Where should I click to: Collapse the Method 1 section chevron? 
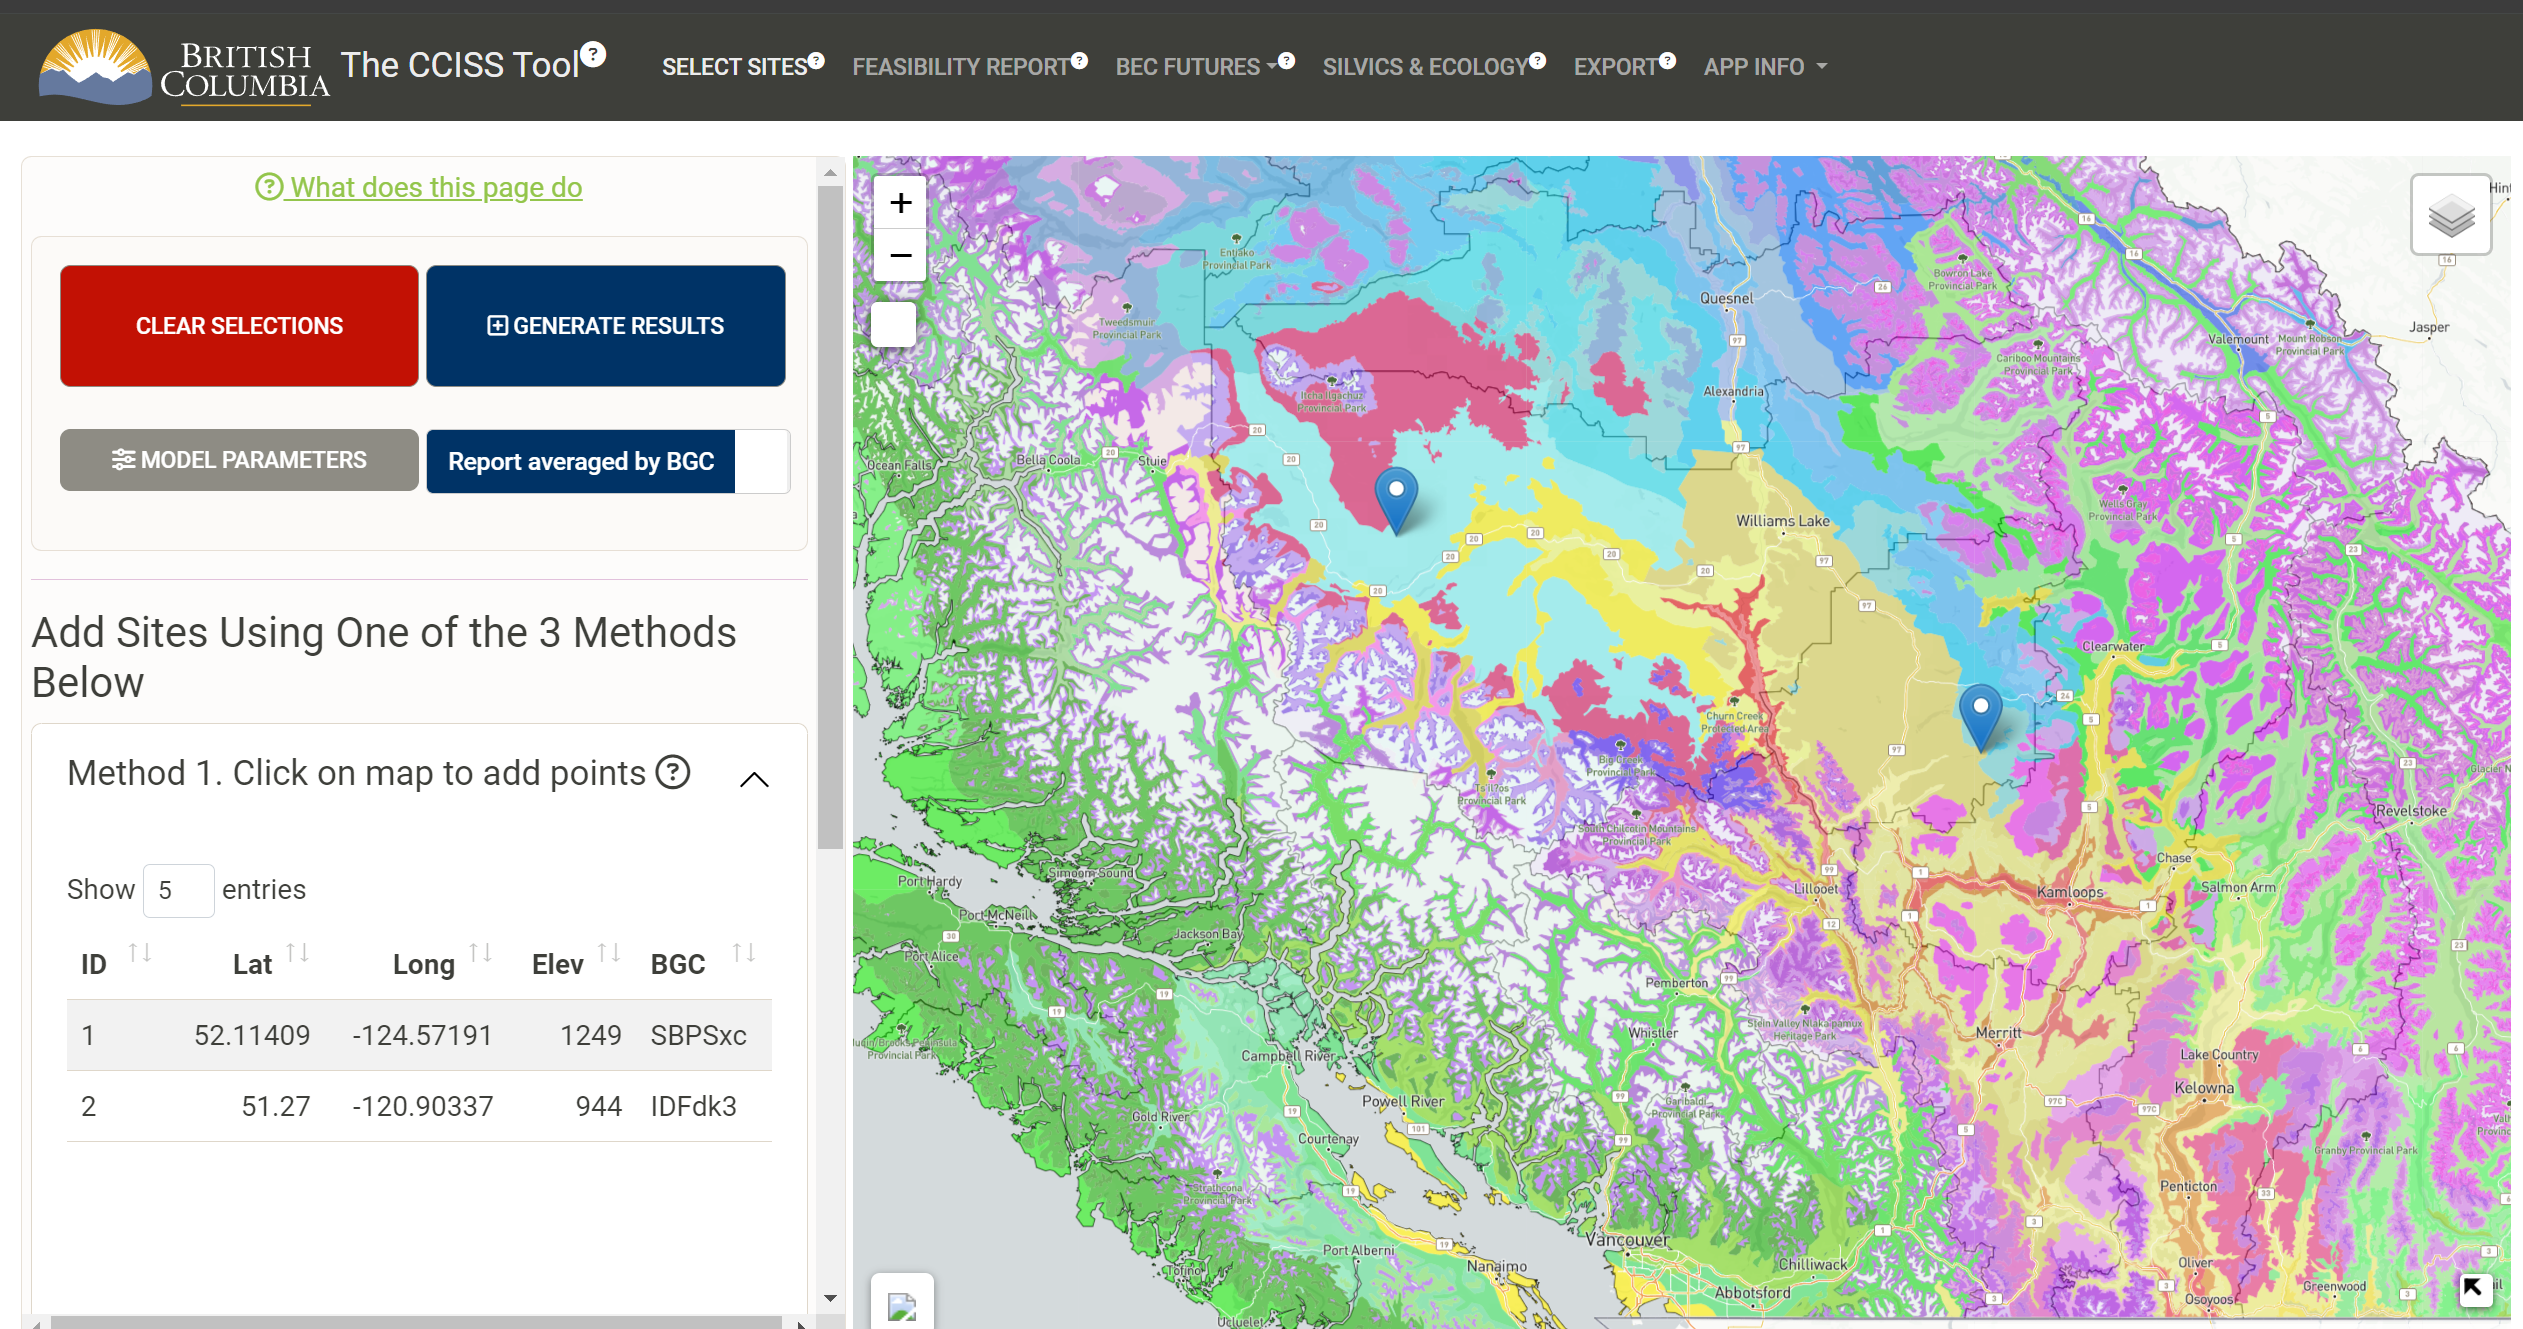[x=754, y=779]
